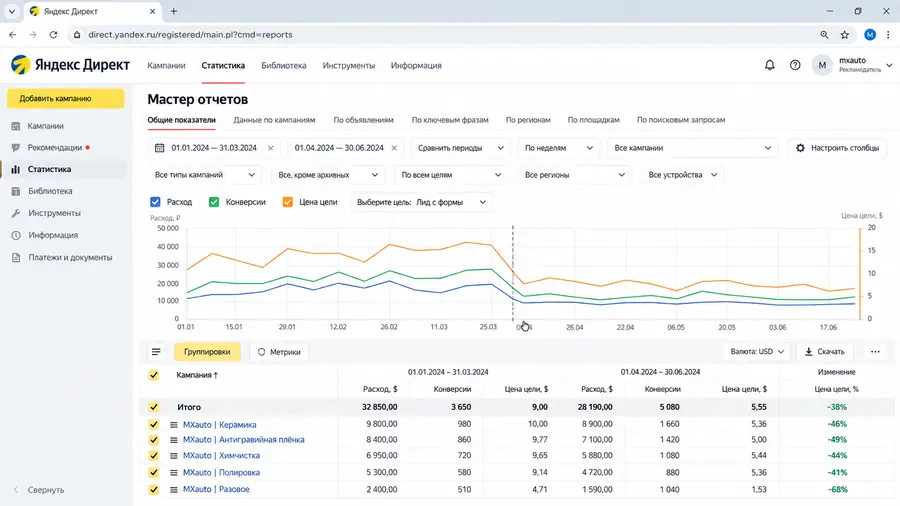Click the Метрики button

pos(279,352)
